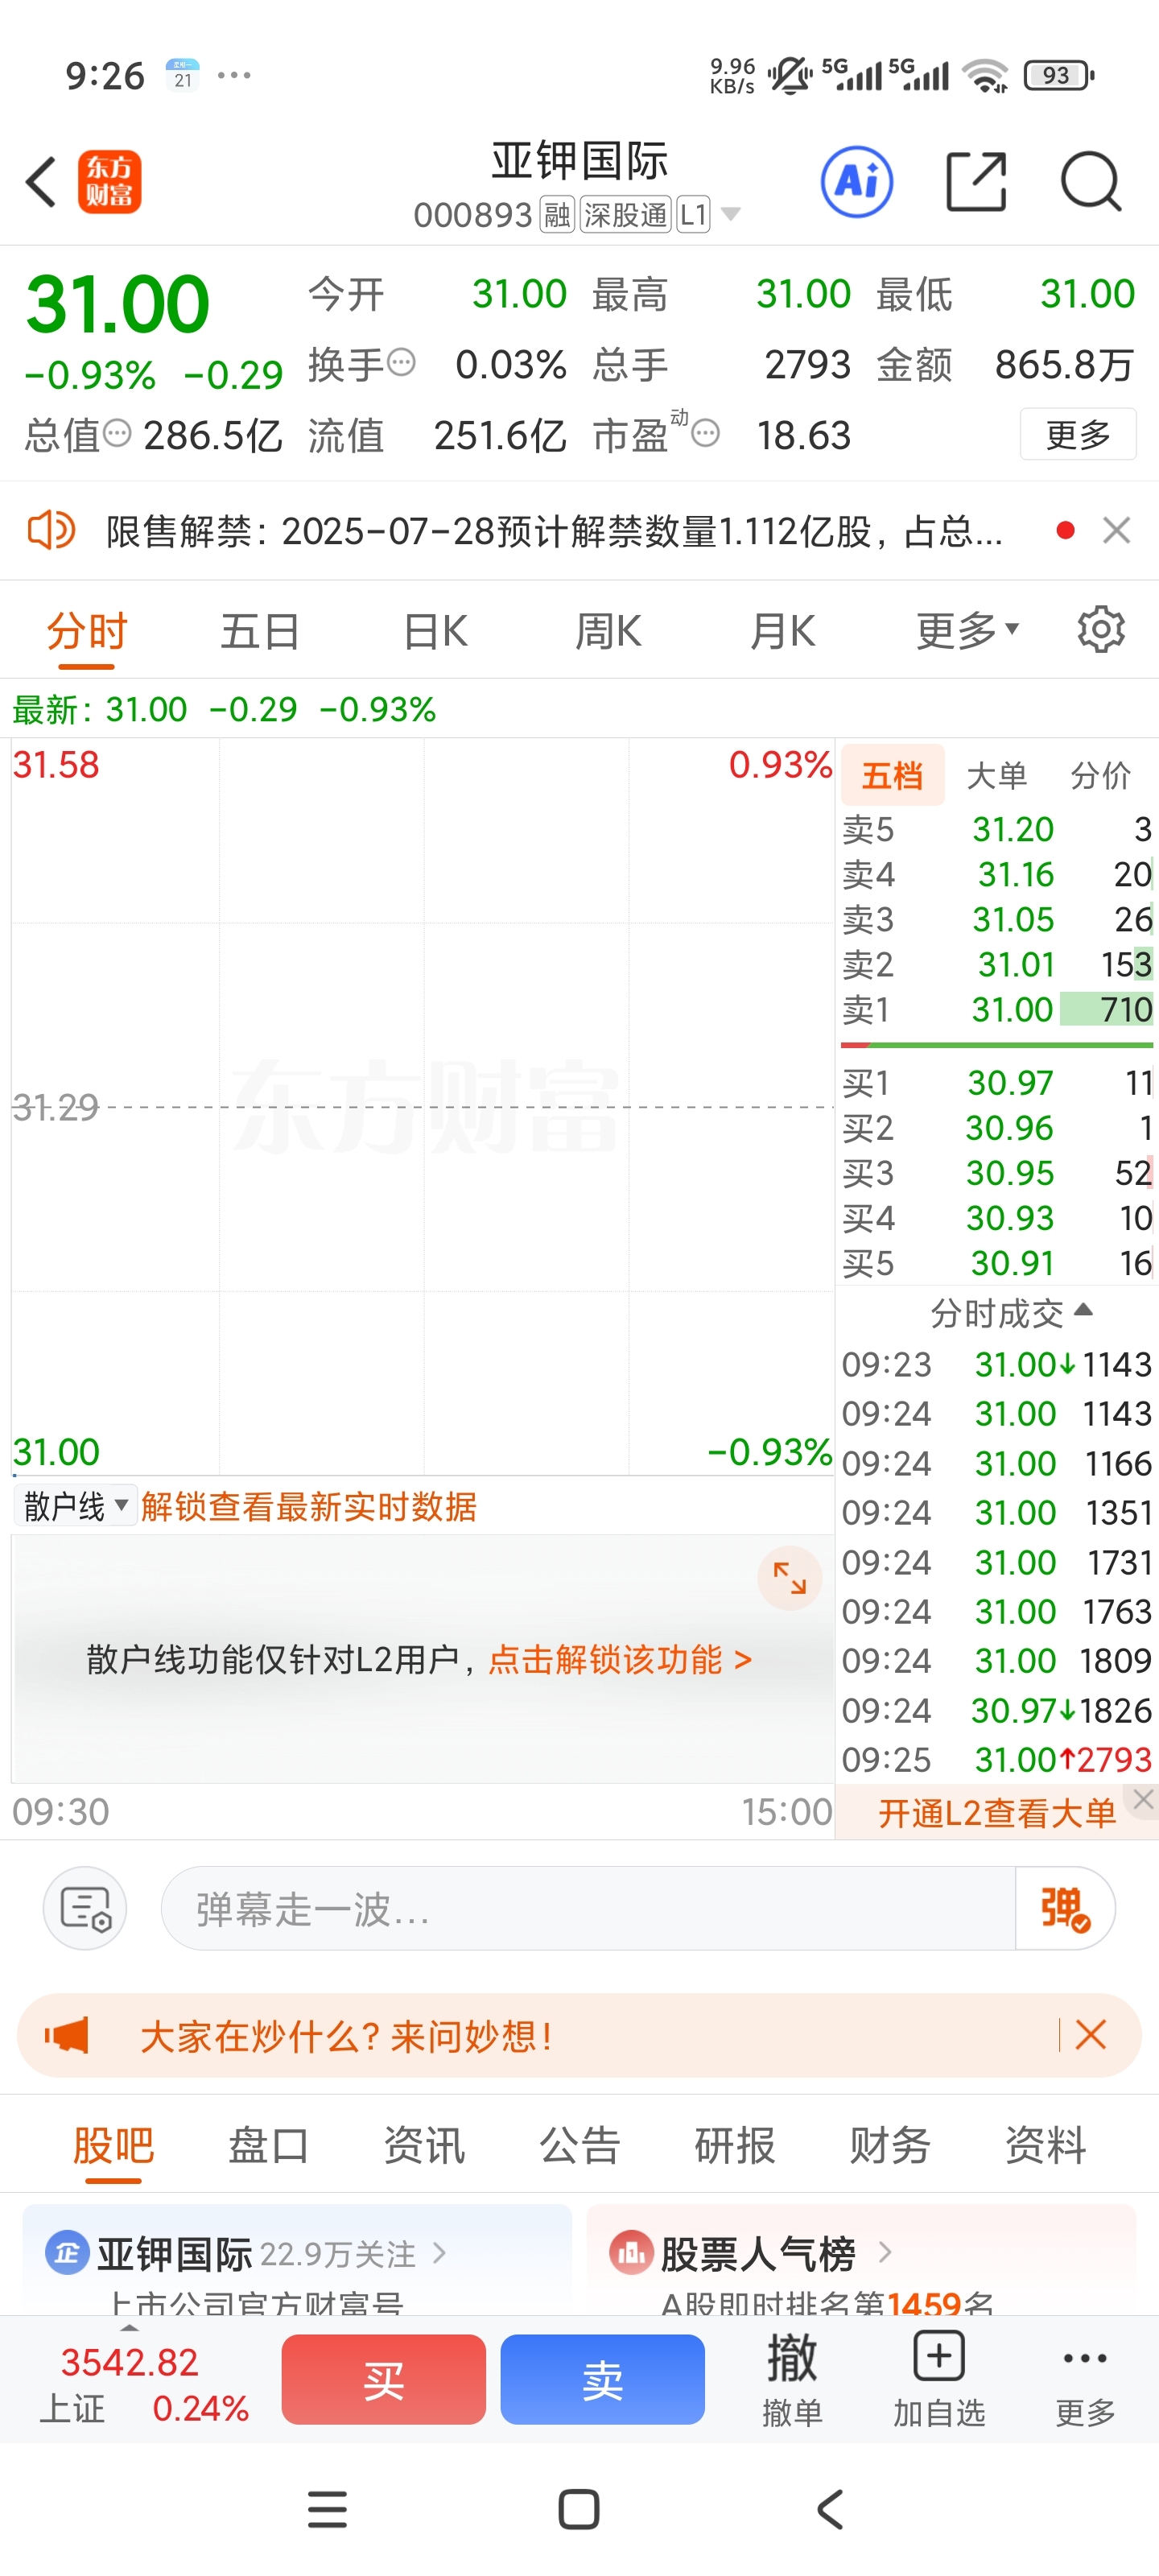The image size is (1159, 2576).
Task: Expand the stock code dropdown triangle
Action: click(x=731, y=214)
